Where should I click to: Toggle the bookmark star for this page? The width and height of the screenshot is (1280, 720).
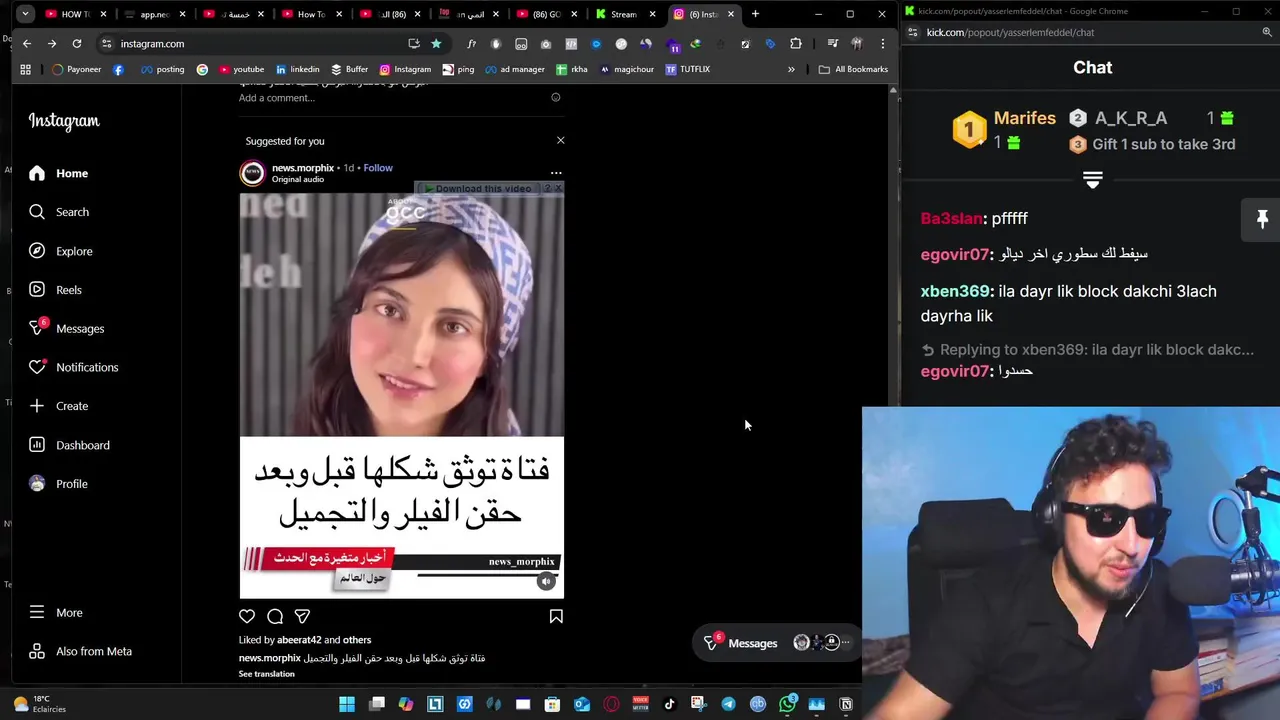pos(436,44)
